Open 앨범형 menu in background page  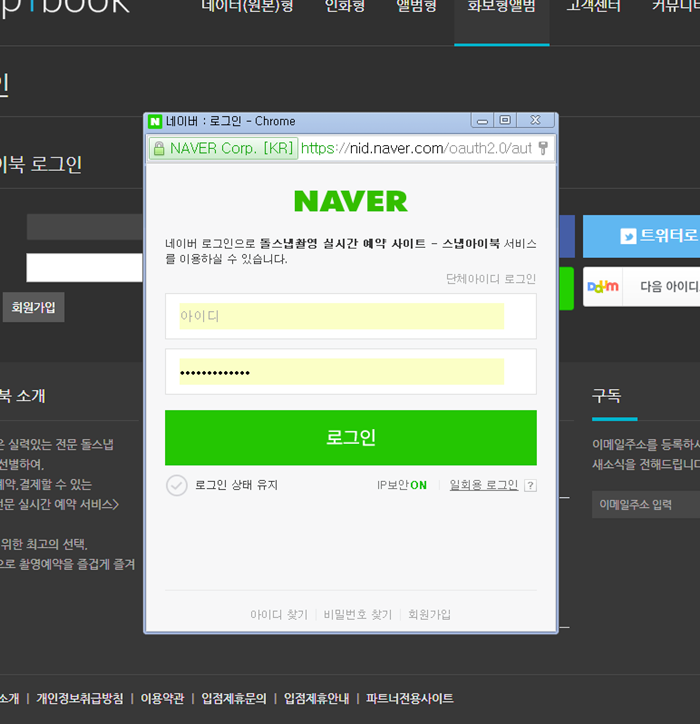coord(416,6)
